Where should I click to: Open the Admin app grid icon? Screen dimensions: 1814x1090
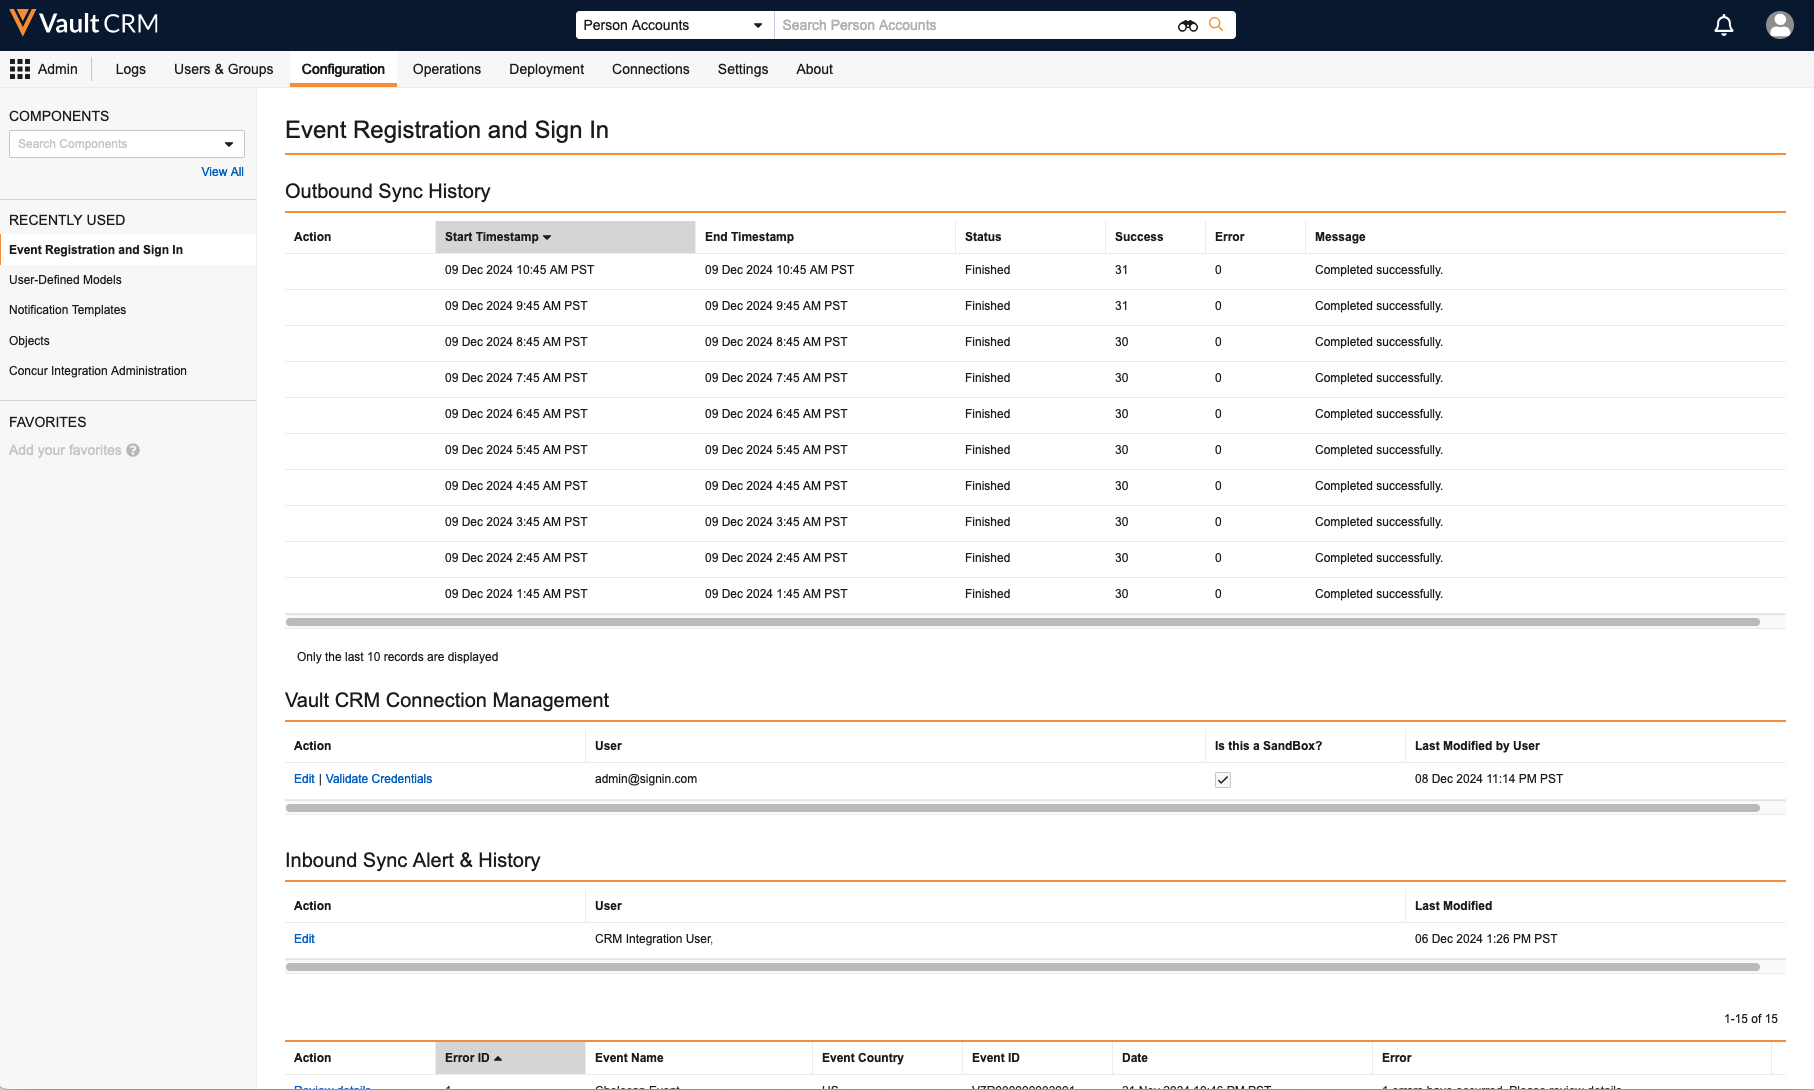pyautogui.click(x=20, y=69)
